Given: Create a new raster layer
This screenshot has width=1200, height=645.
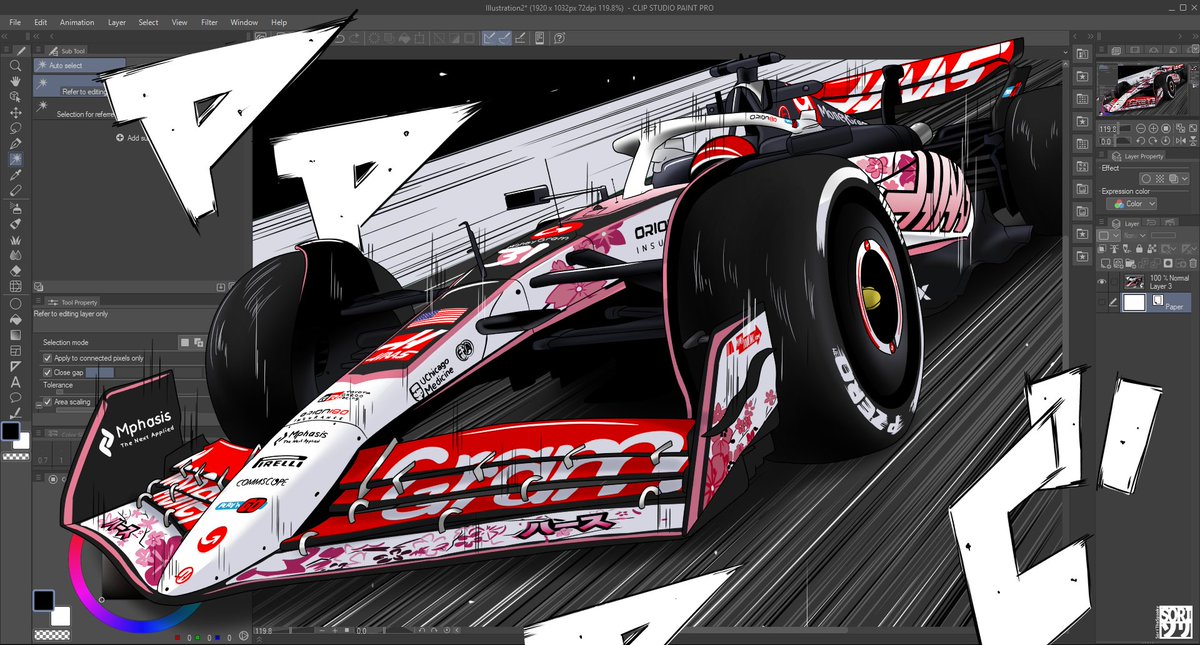Looking at the screenshot, I should click(1106, 263).
